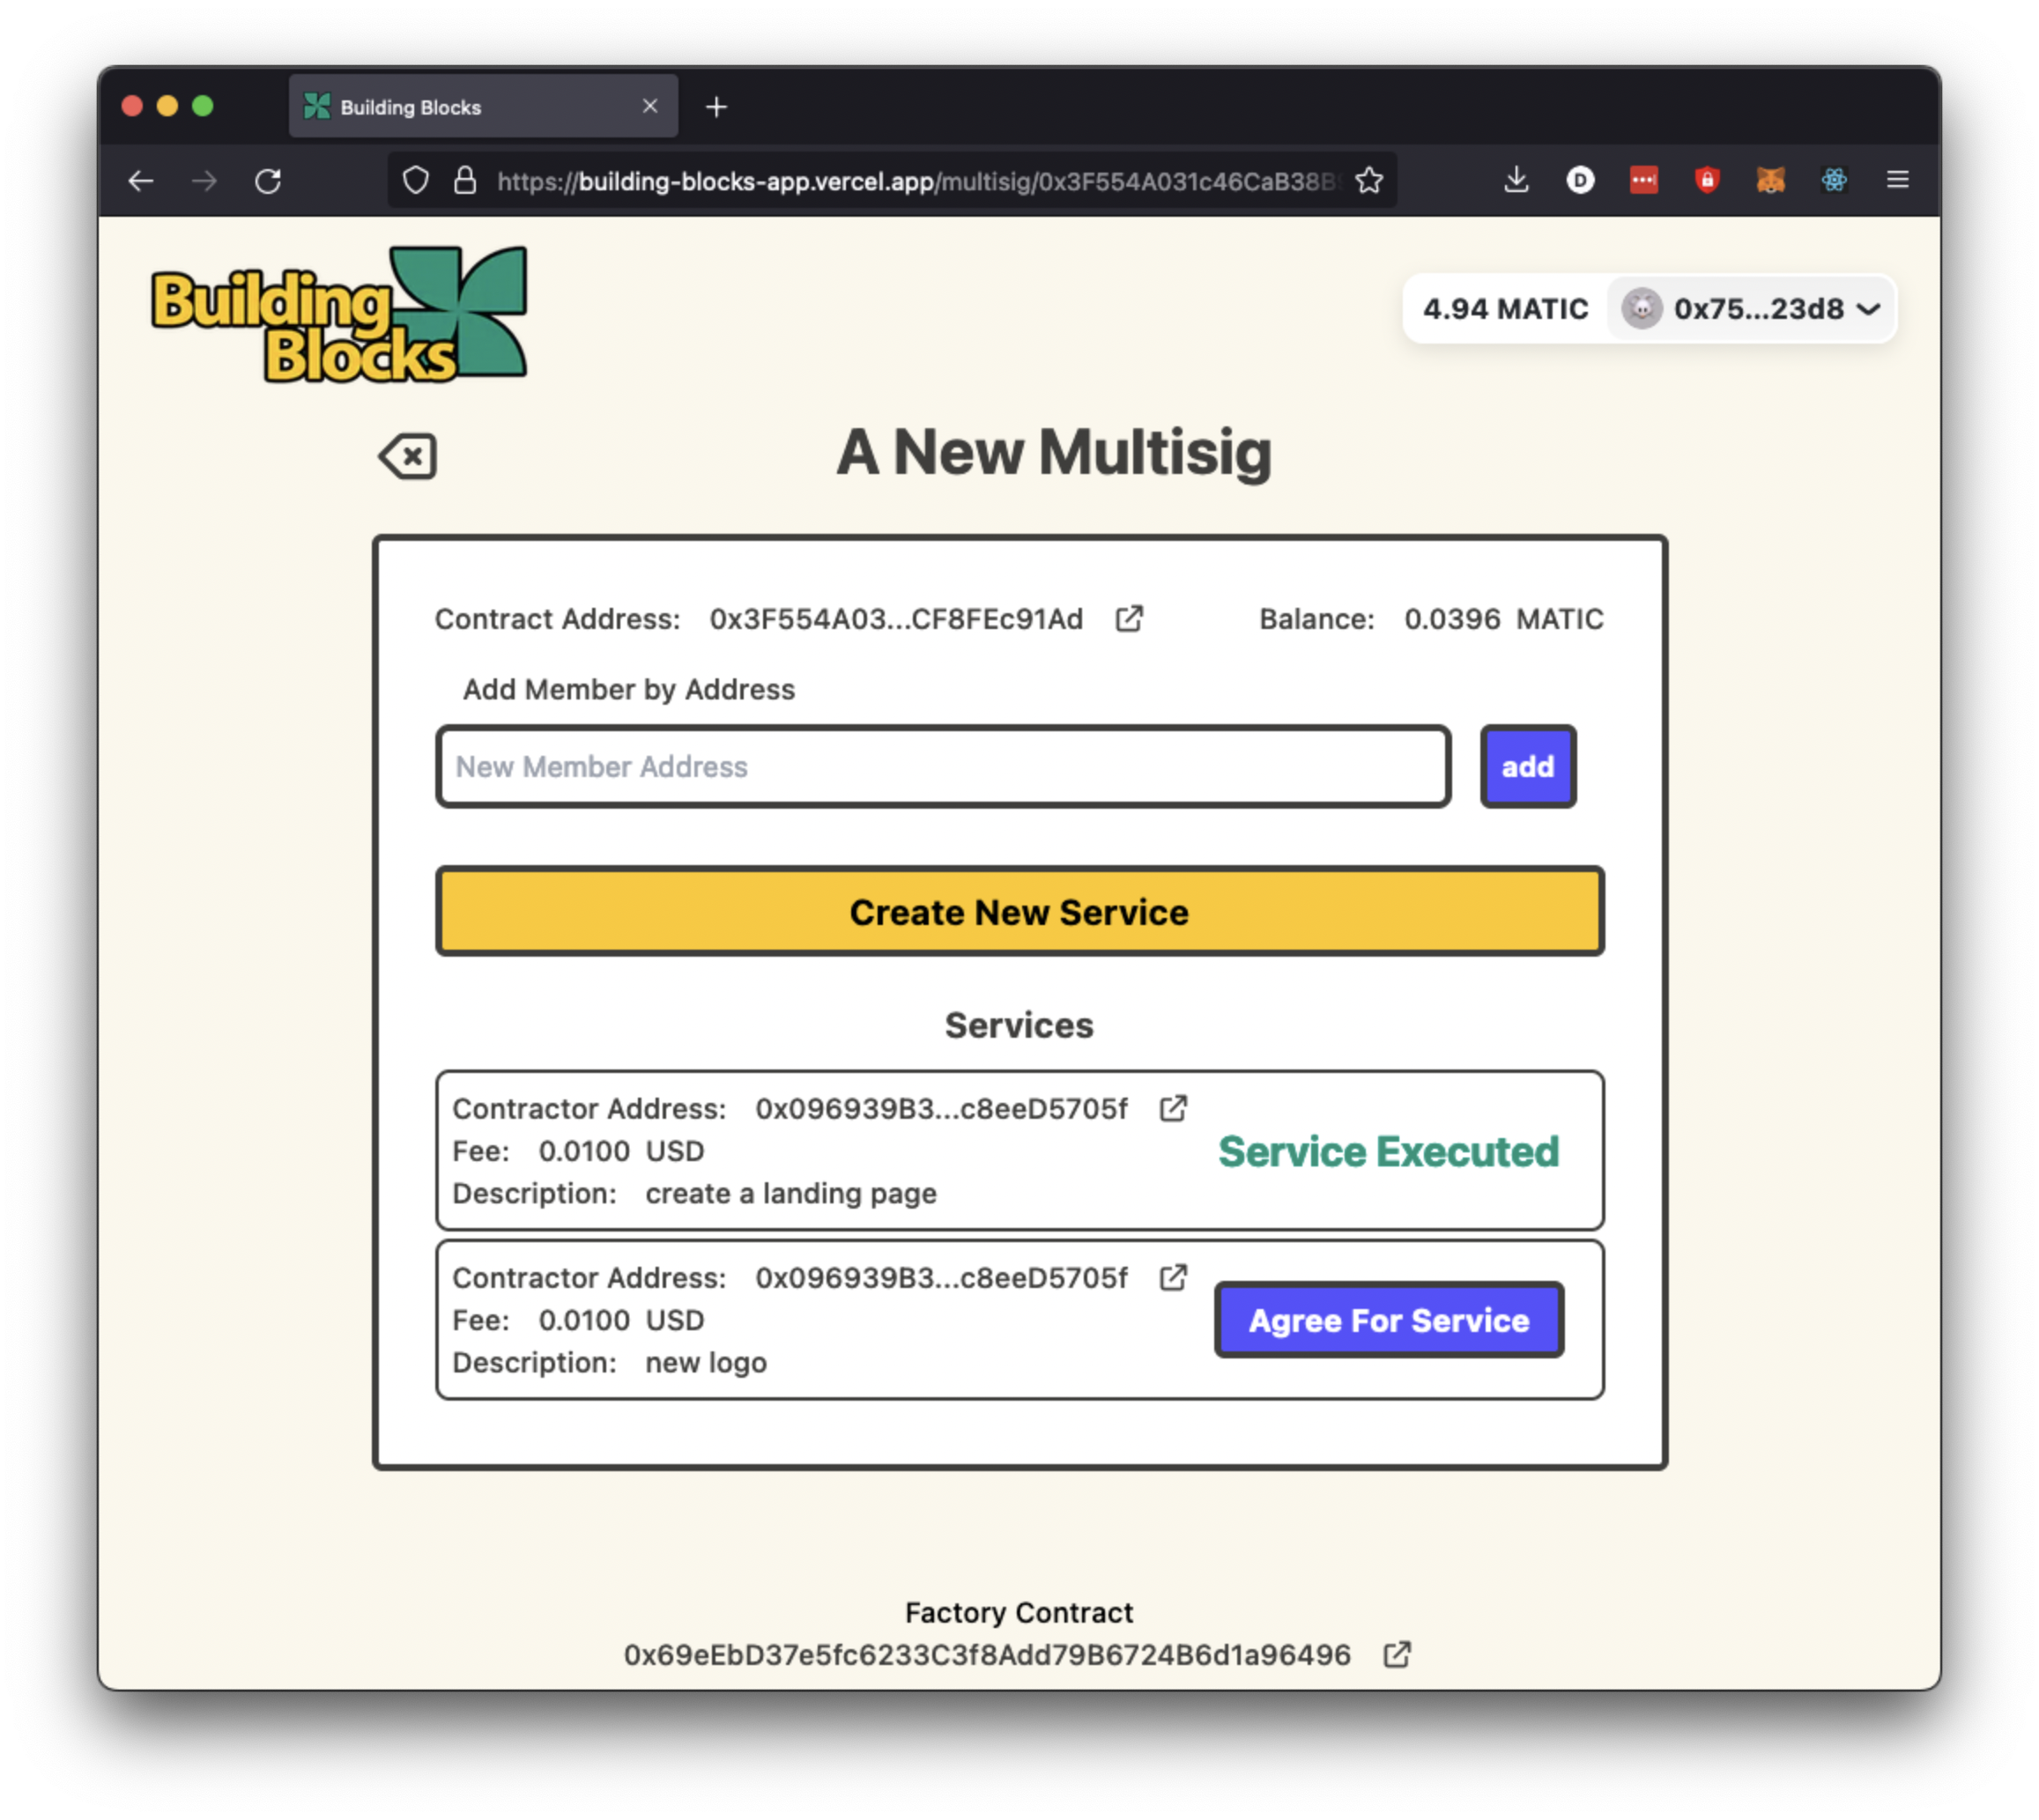Reload the current page
2039x1820 pixels.
point(267,181)
